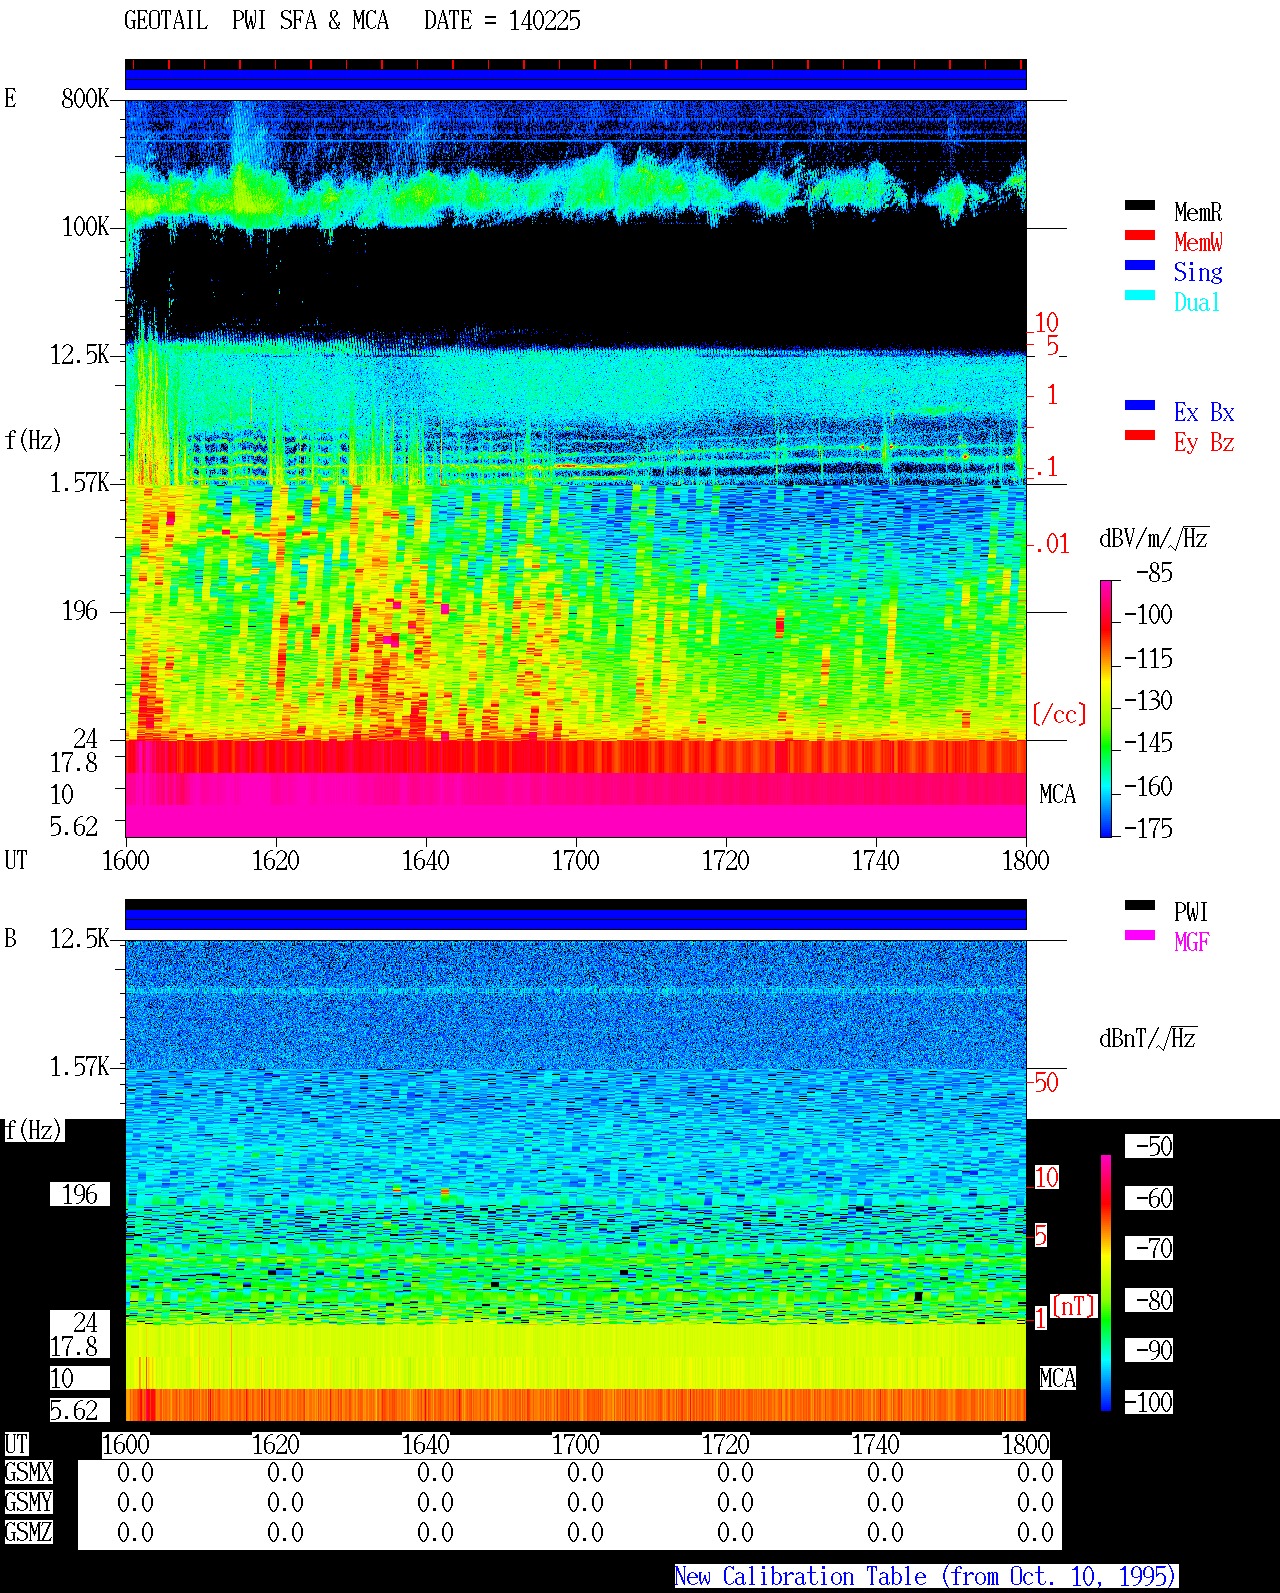Click the MemW legend text

pyautogui.click(x=1198, y=242)
